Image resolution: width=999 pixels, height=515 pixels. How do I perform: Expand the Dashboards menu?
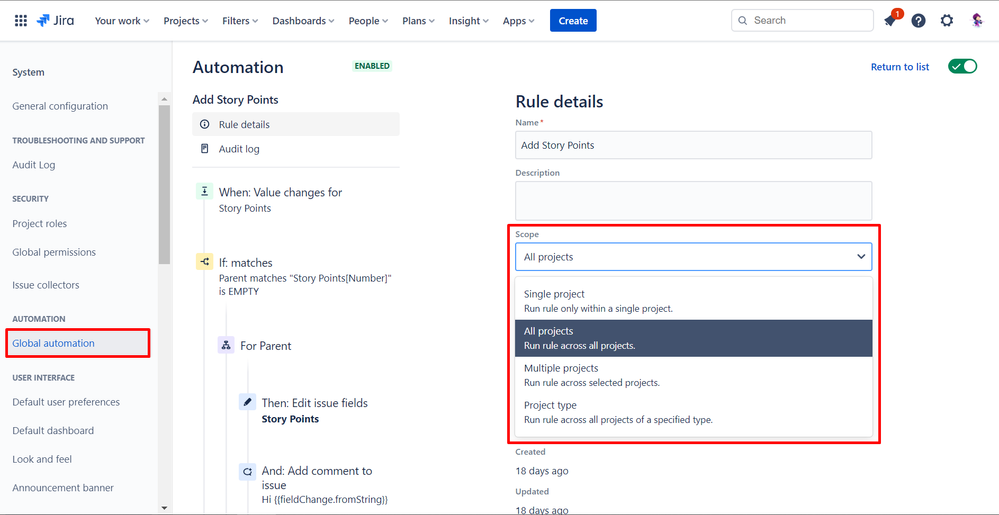tap(303, 20)
